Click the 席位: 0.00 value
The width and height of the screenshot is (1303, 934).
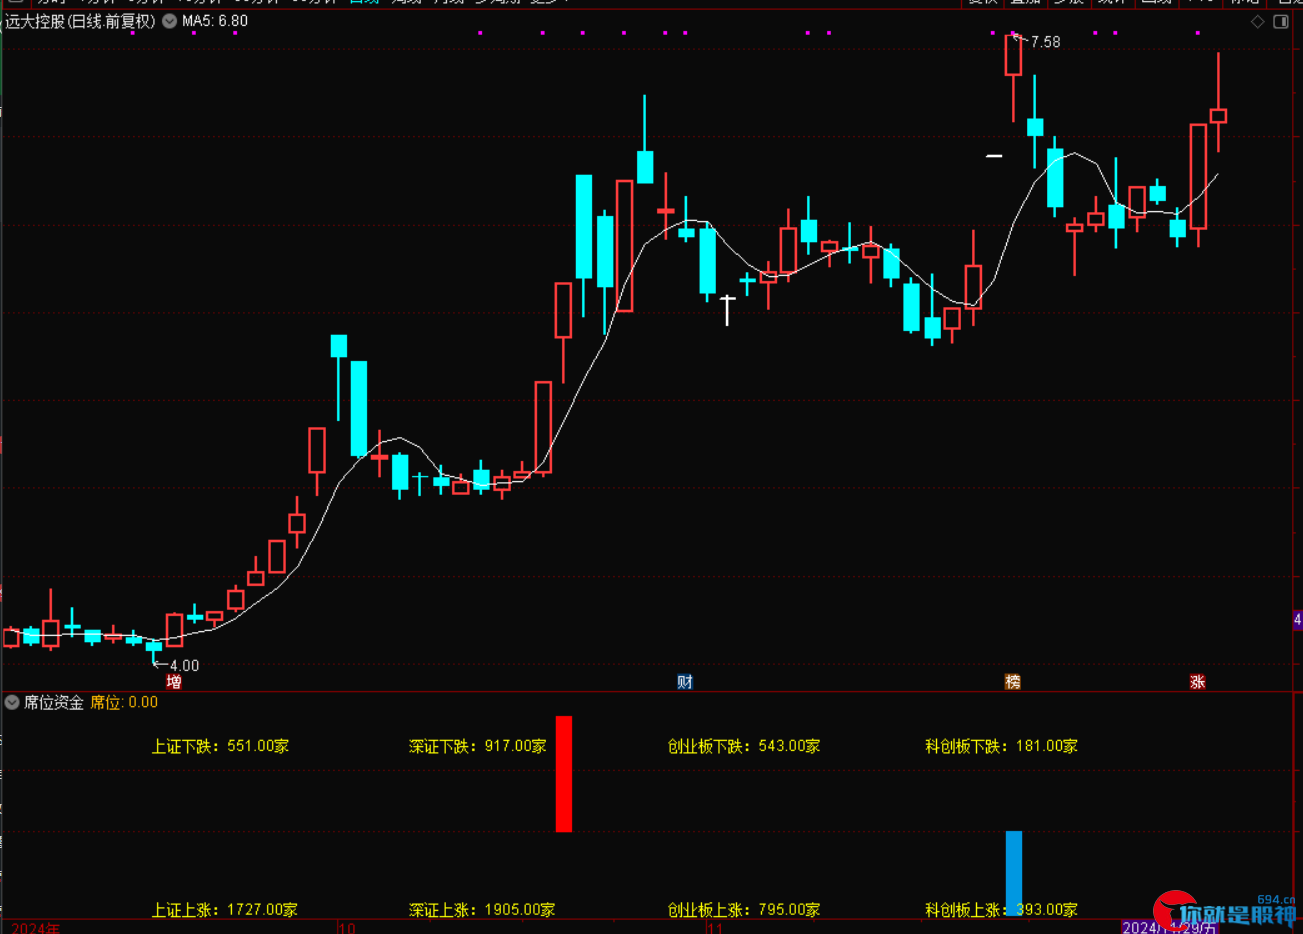click(x=124, y=702)
